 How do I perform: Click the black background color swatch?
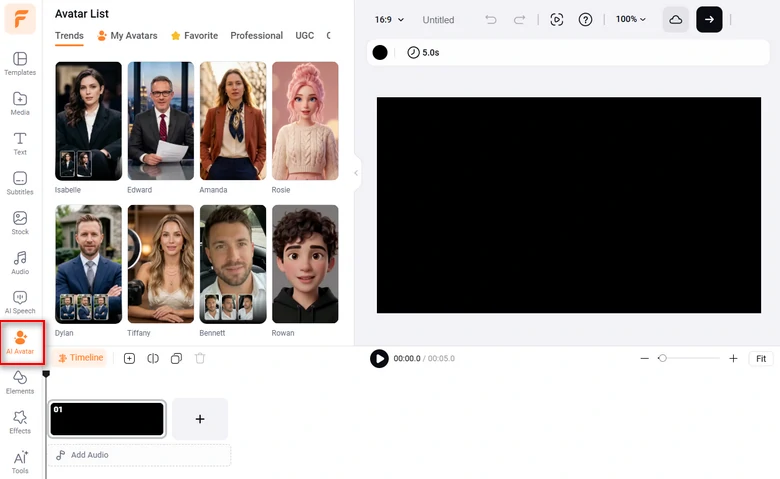[380, 52]
